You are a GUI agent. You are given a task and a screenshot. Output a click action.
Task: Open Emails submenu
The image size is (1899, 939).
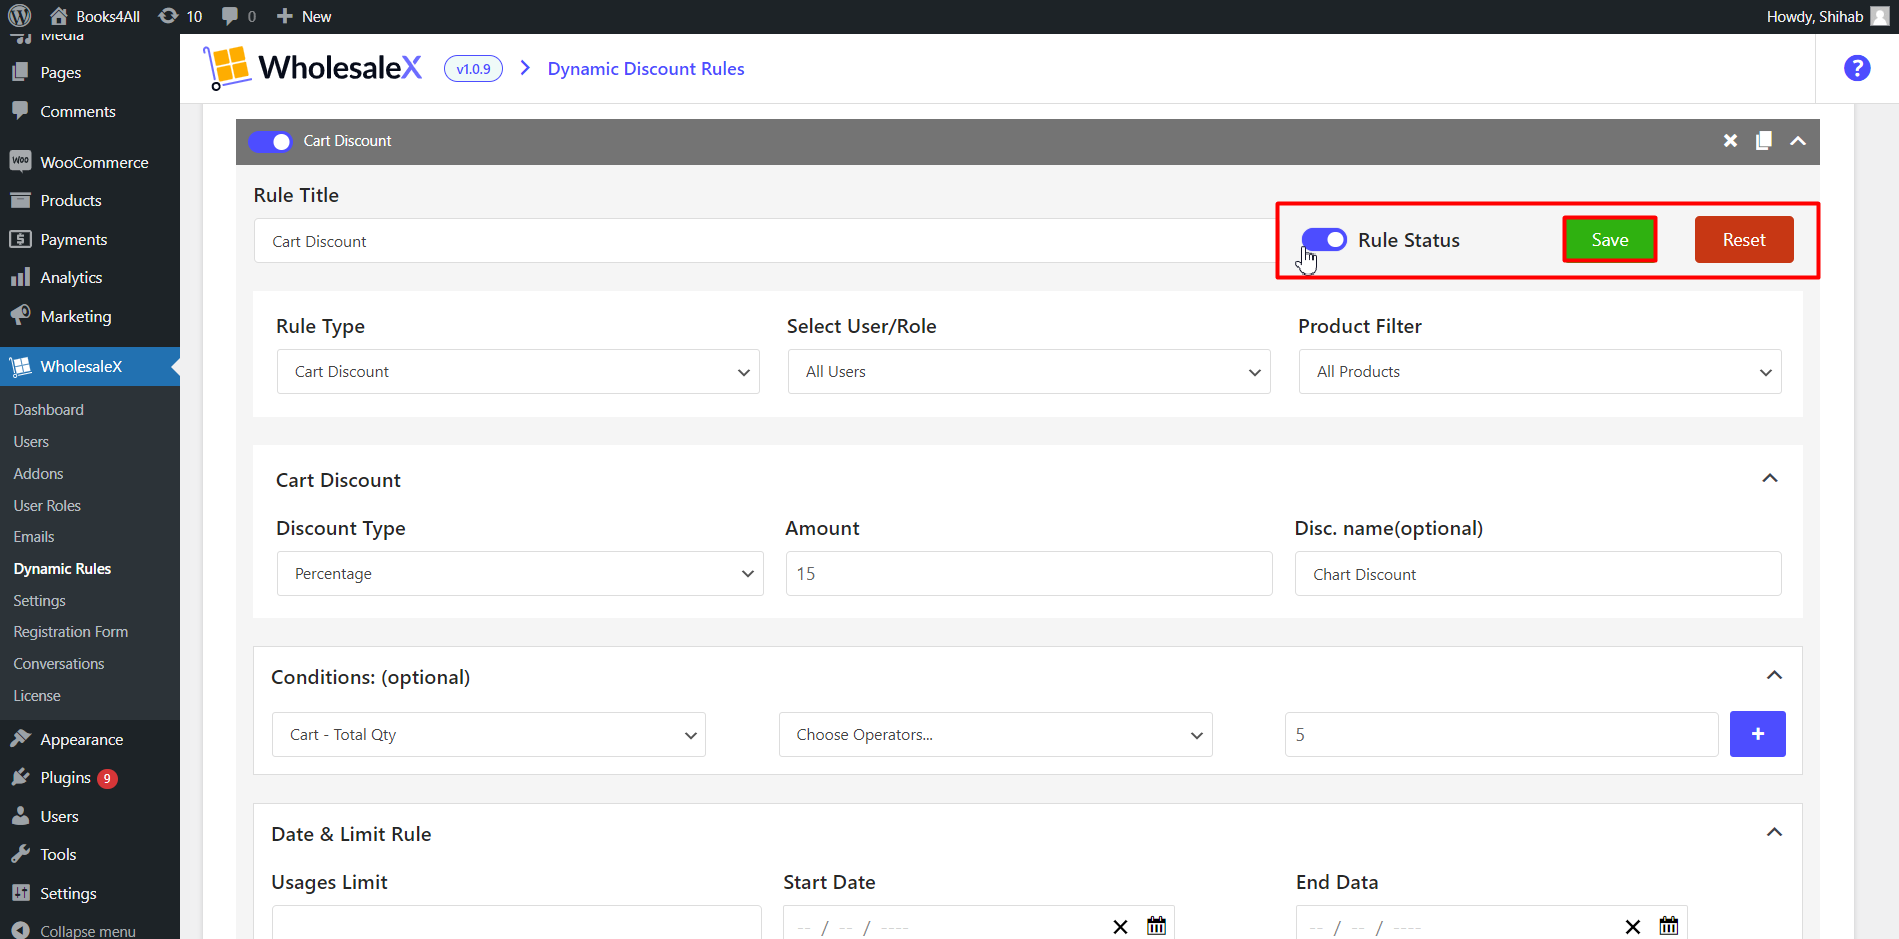(x=34, y=537)
